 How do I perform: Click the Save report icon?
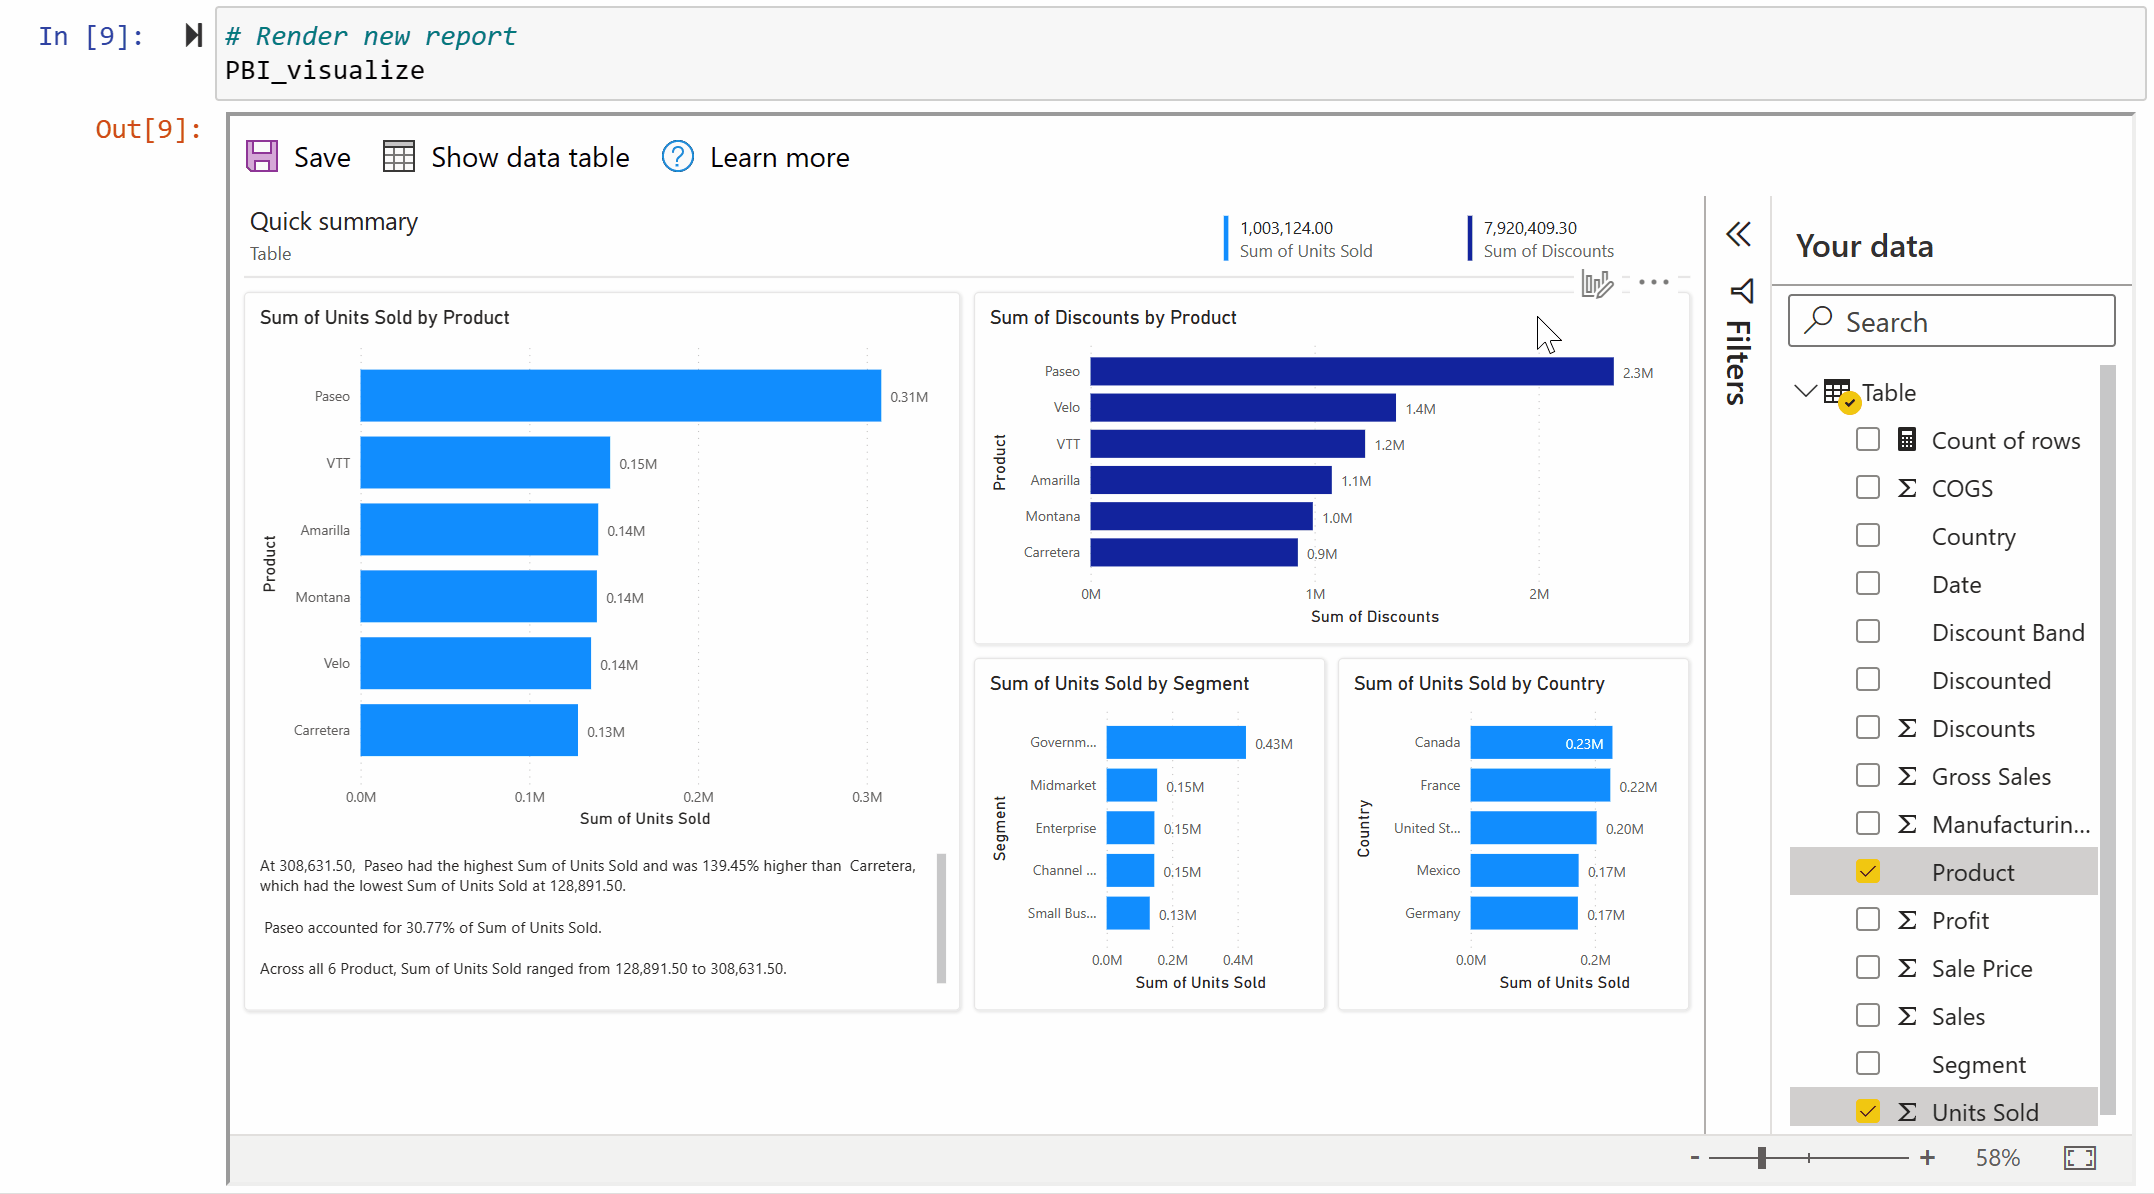tap(263, 156)
